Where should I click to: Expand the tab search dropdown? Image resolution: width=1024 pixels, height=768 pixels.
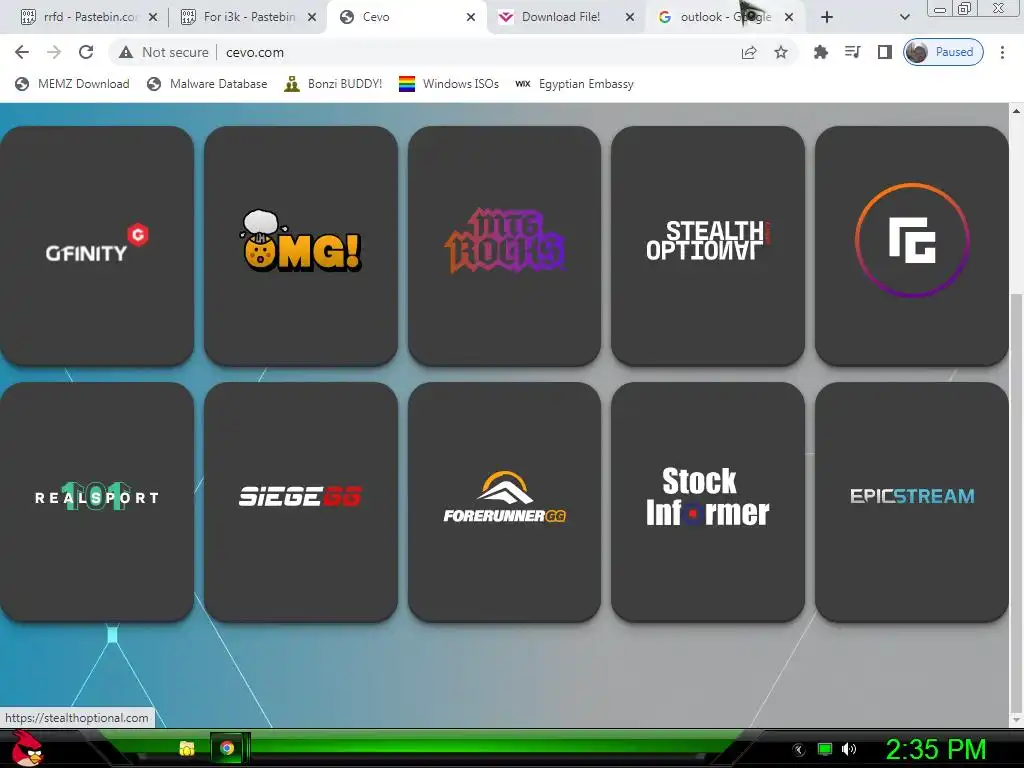click(x=904, y=17)
